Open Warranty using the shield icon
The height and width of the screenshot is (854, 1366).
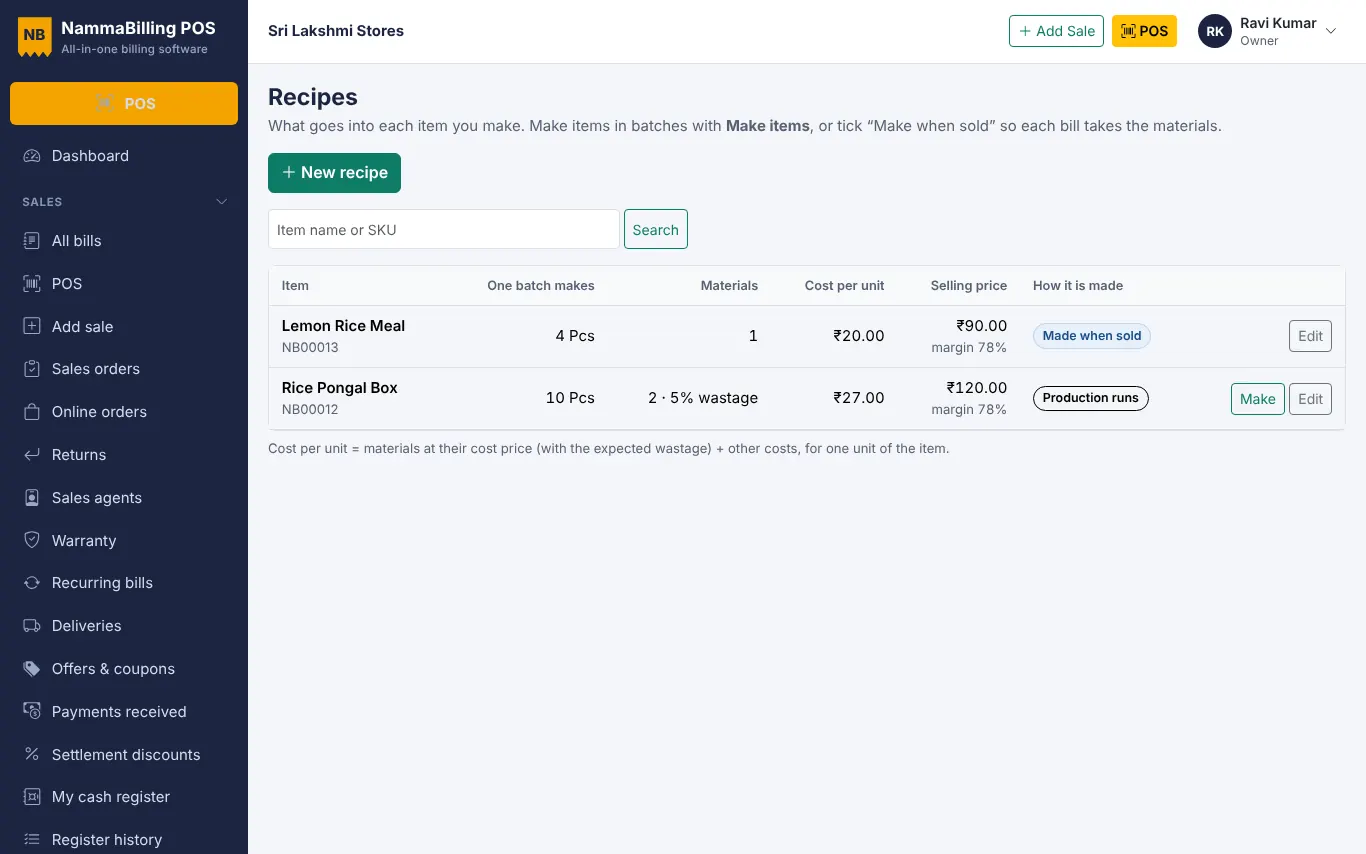(32, 541)
